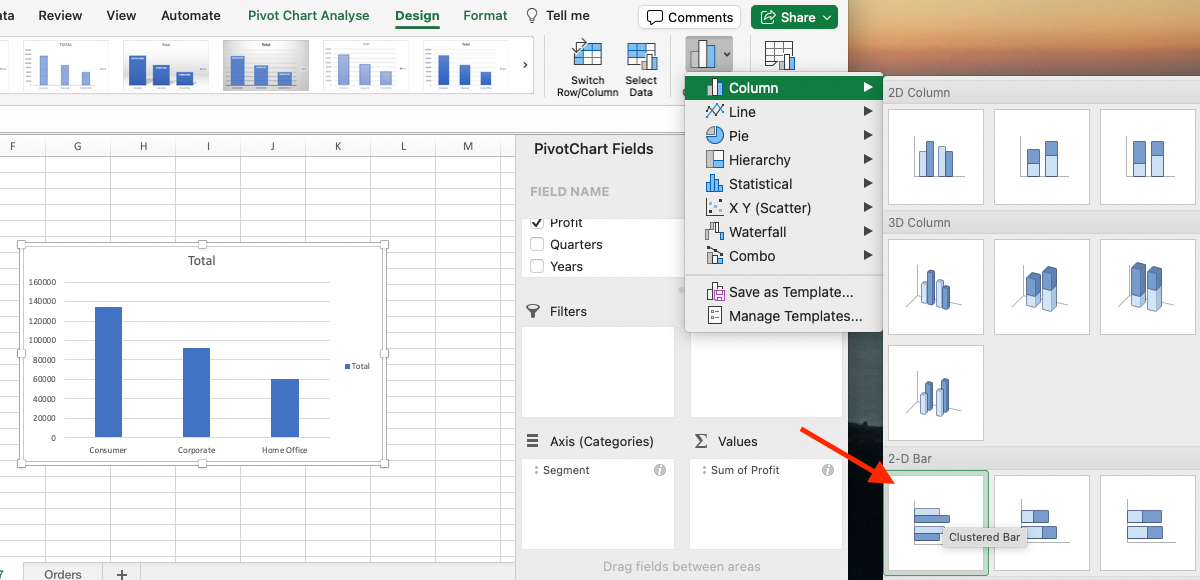Screen dimensions: 1200x580
Task: Select the Corporate bar in the chart
Action: [196, 392]
